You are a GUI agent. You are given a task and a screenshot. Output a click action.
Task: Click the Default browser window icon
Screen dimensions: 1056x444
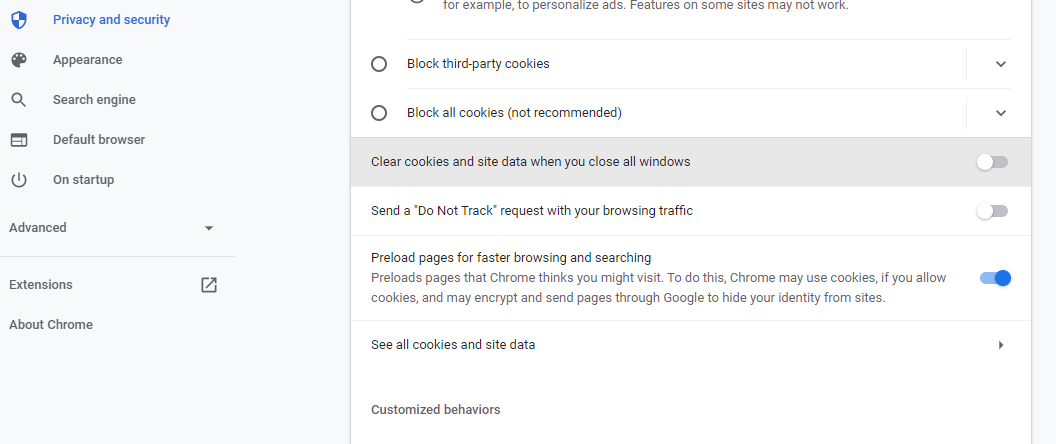coord(19,139)
